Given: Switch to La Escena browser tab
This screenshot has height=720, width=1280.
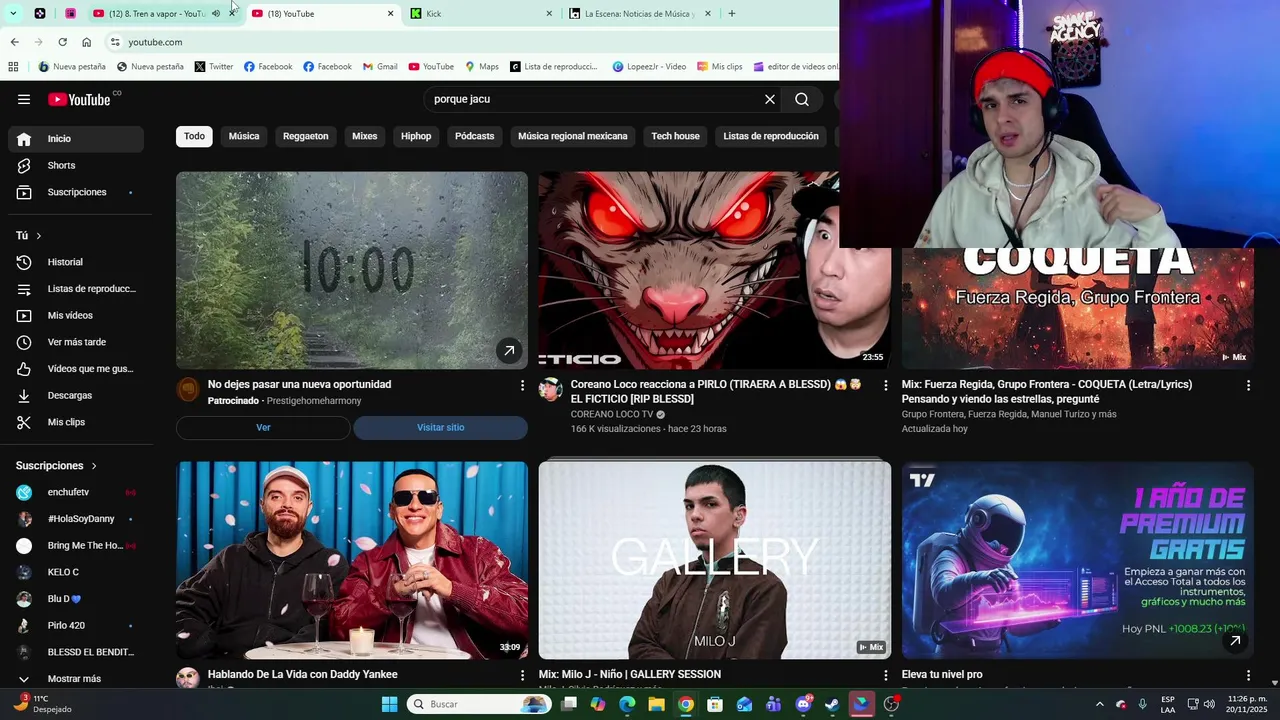Looking at the screenshot, I should coord(640,14).
